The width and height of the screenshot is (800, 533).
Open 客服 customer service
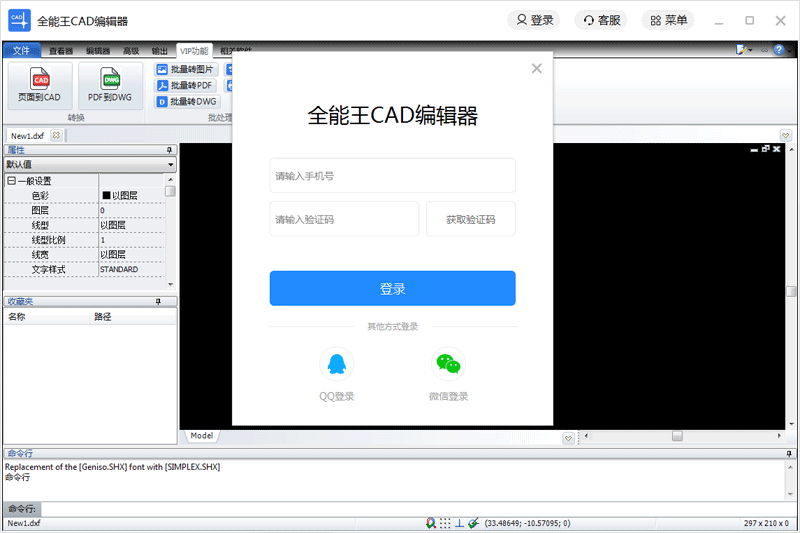click(x=601, y=20)
